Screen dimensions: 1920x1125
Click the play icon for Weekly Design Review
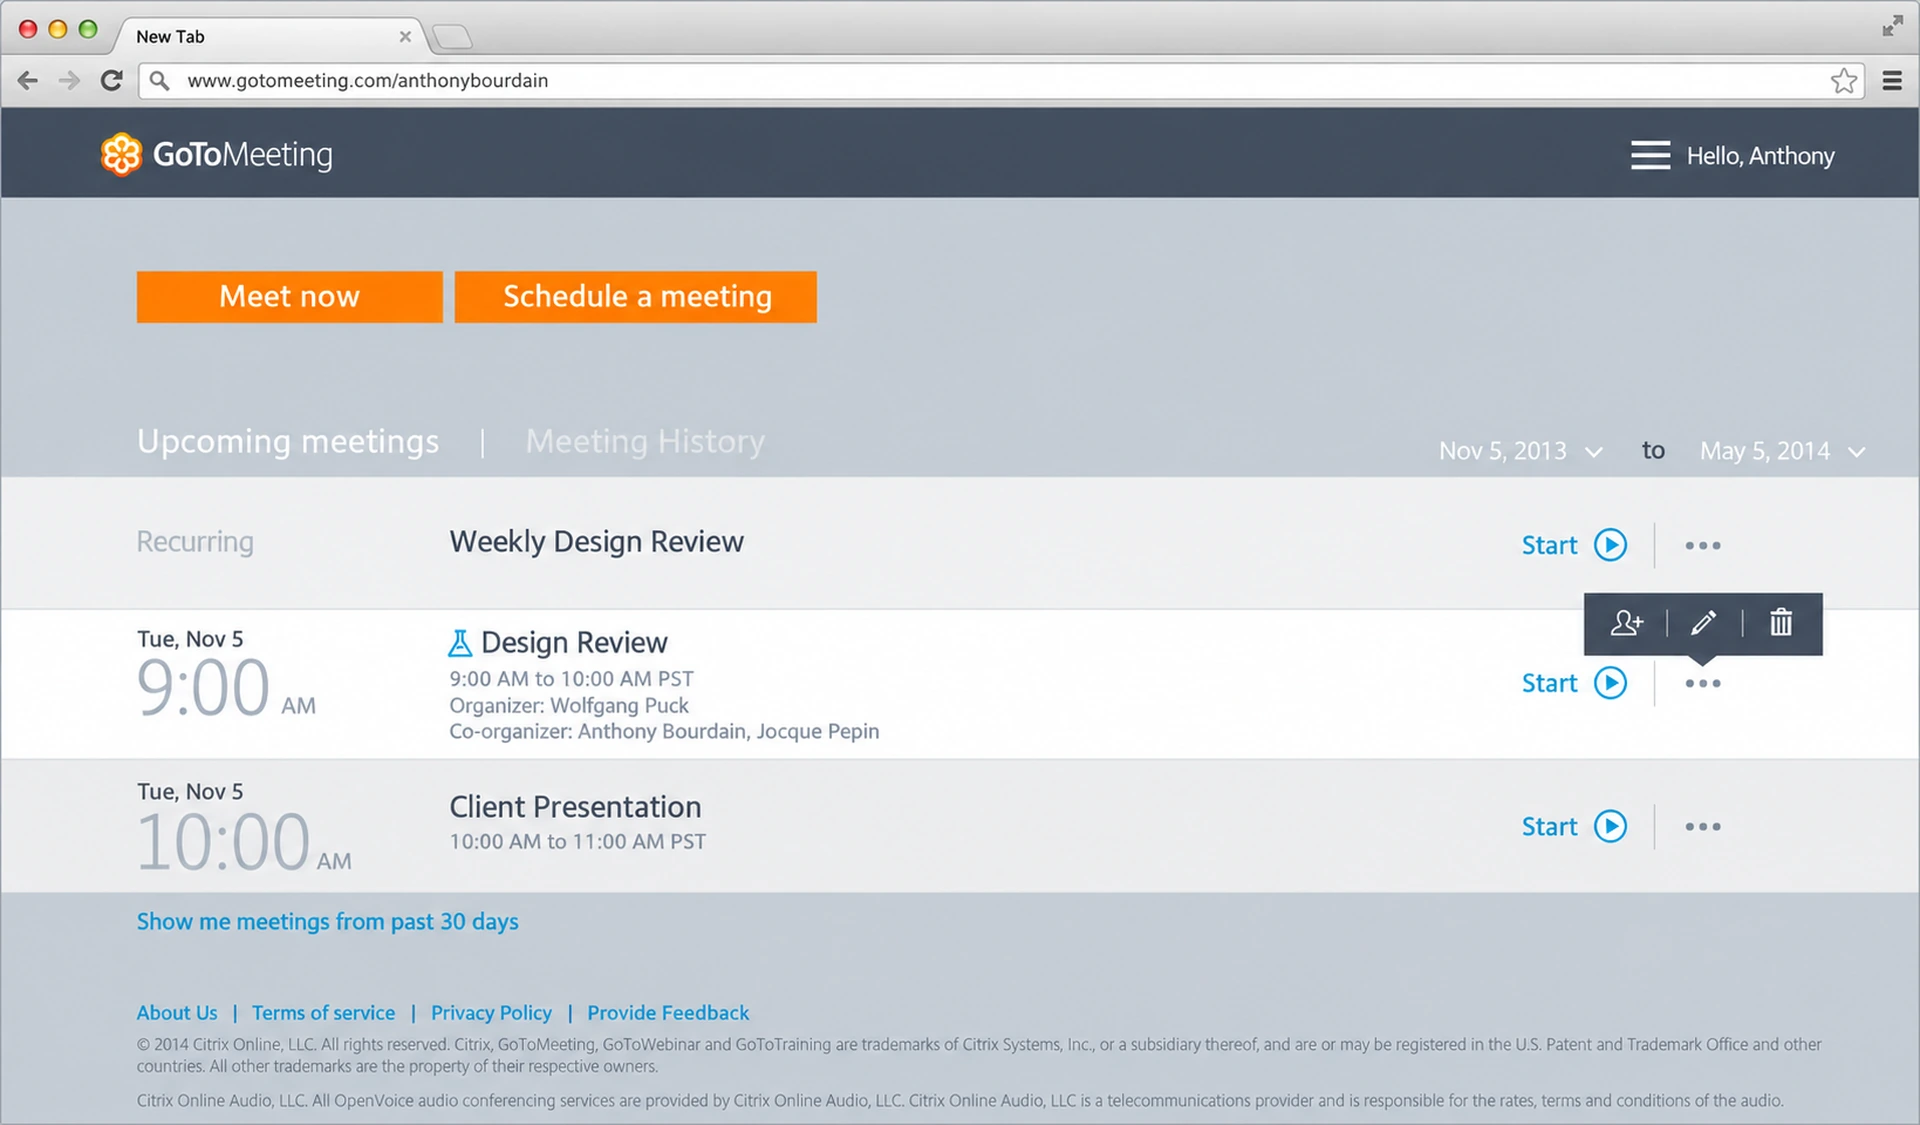pos(1610,545)
